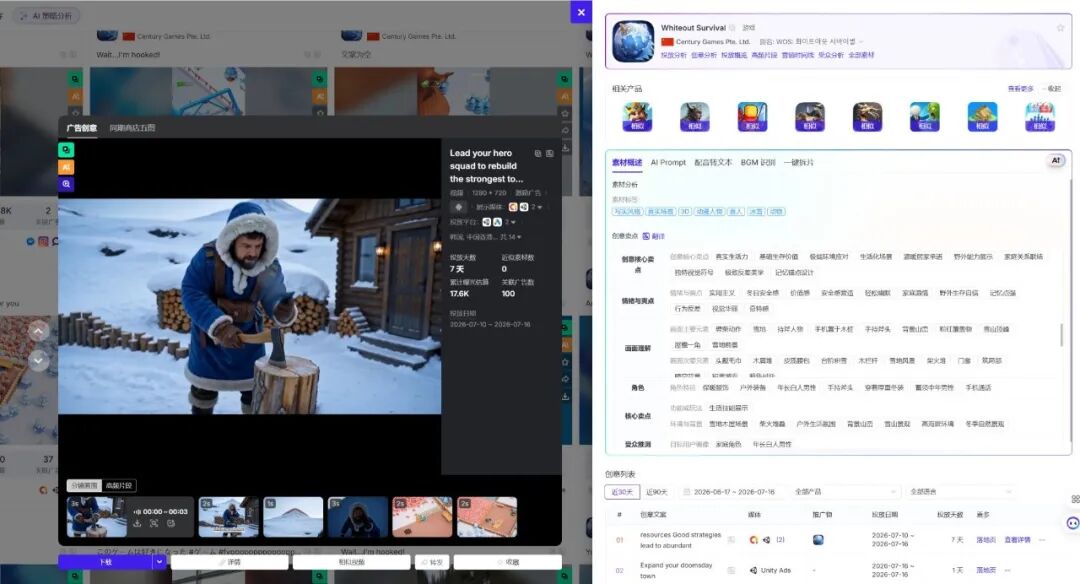
Task: Select the mountain peak scene thumbnail
Action: [x=293, y=517]
